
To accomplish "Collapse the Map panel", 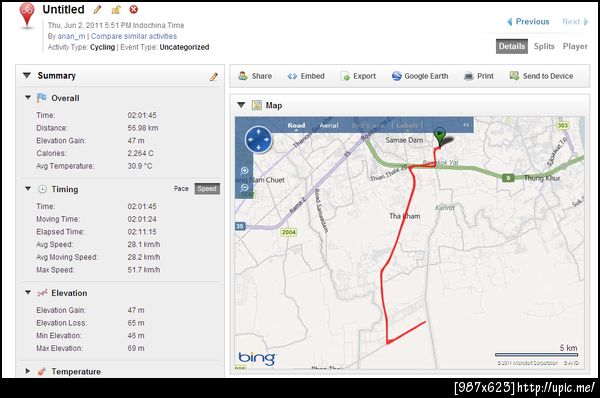I will 241,105.
